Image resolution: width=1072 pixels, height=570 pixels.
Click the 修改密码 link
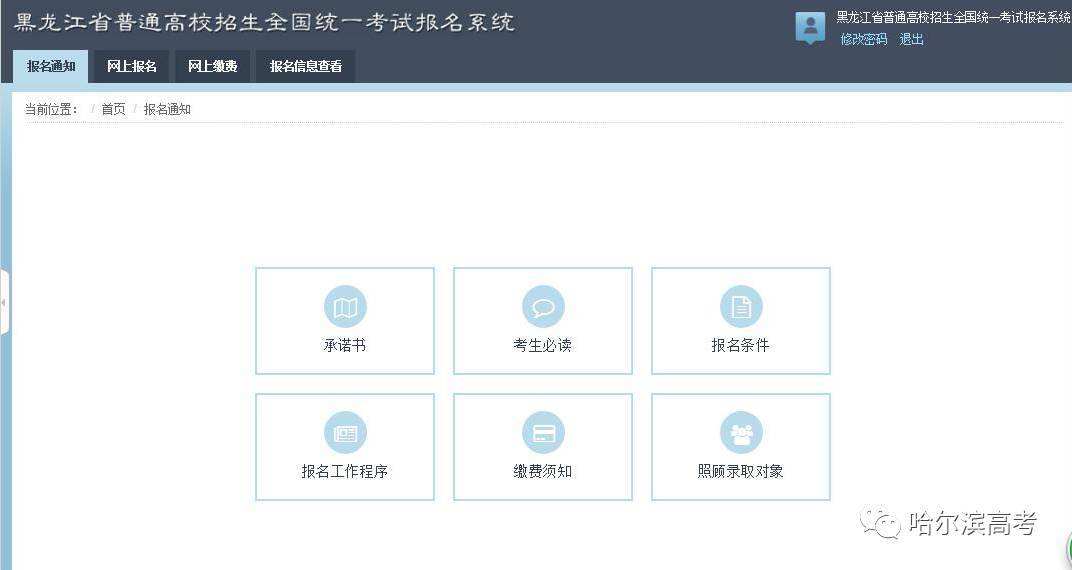pos(863,39)
